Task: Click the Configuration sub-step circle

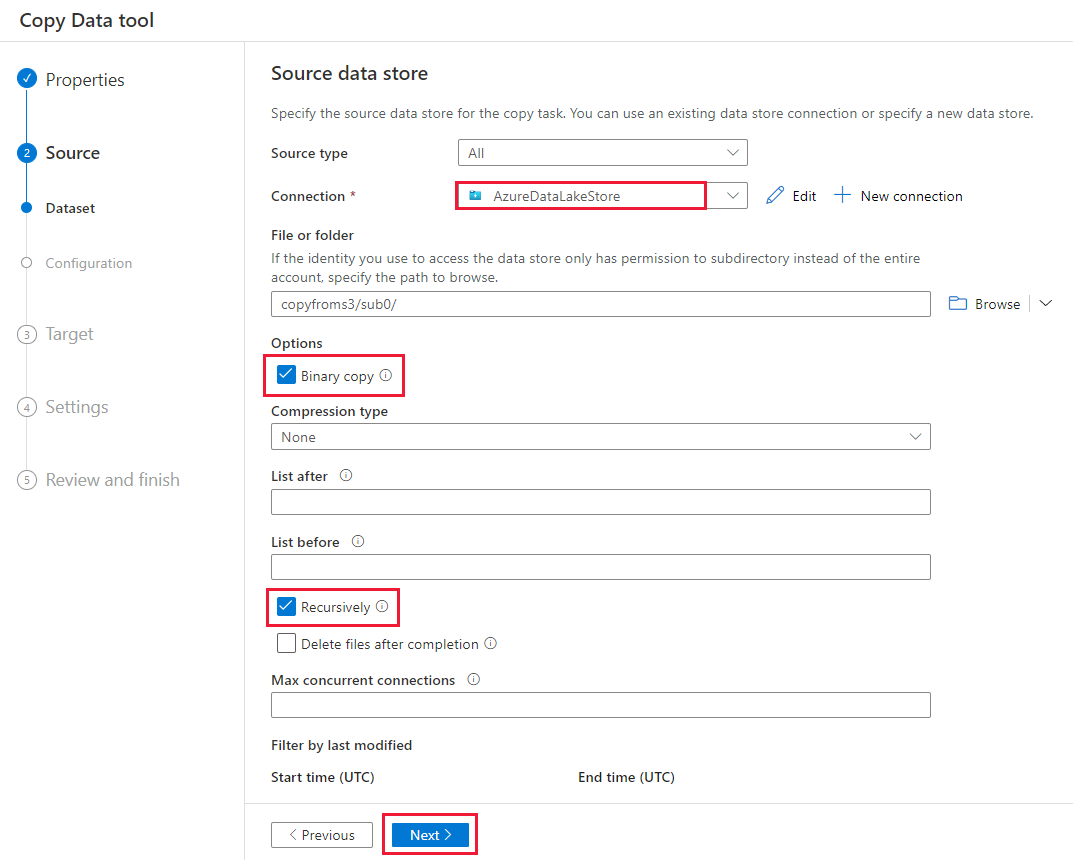Action: tap(27, 263)
